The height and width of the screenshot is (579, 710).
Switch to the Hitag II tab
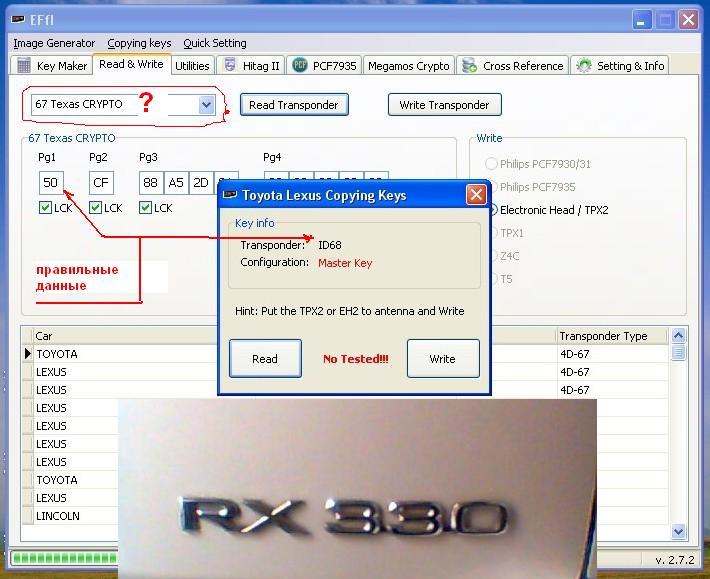click(251, 66)
